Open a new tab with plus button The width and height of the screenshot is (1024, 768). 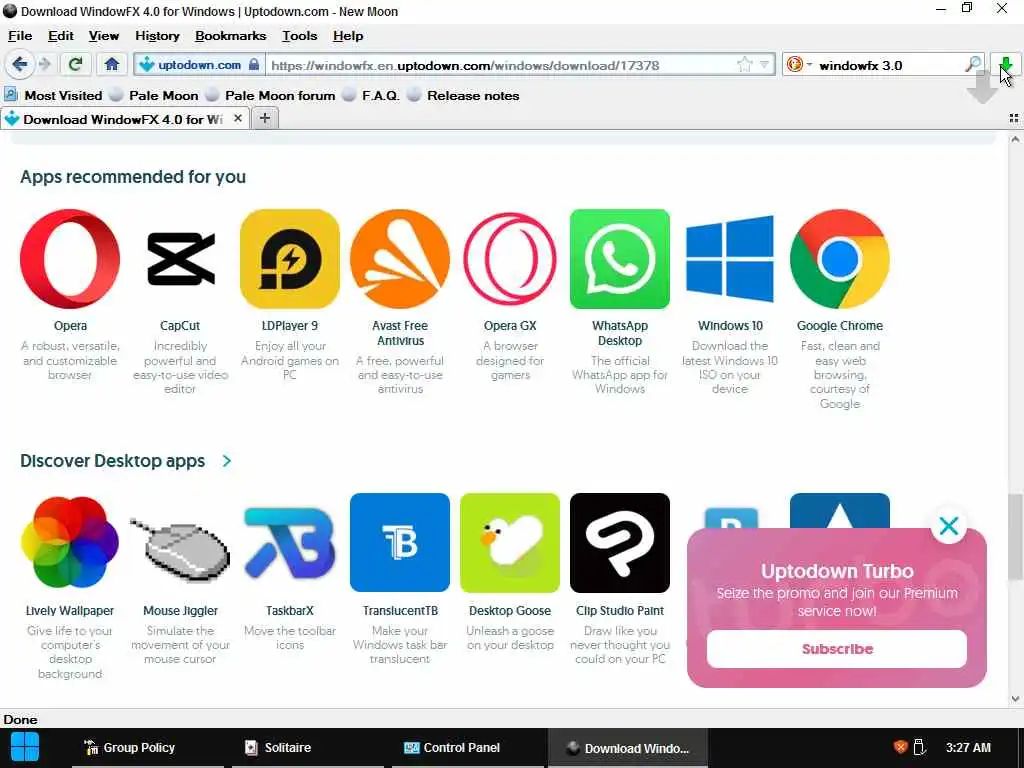point(264,118)
